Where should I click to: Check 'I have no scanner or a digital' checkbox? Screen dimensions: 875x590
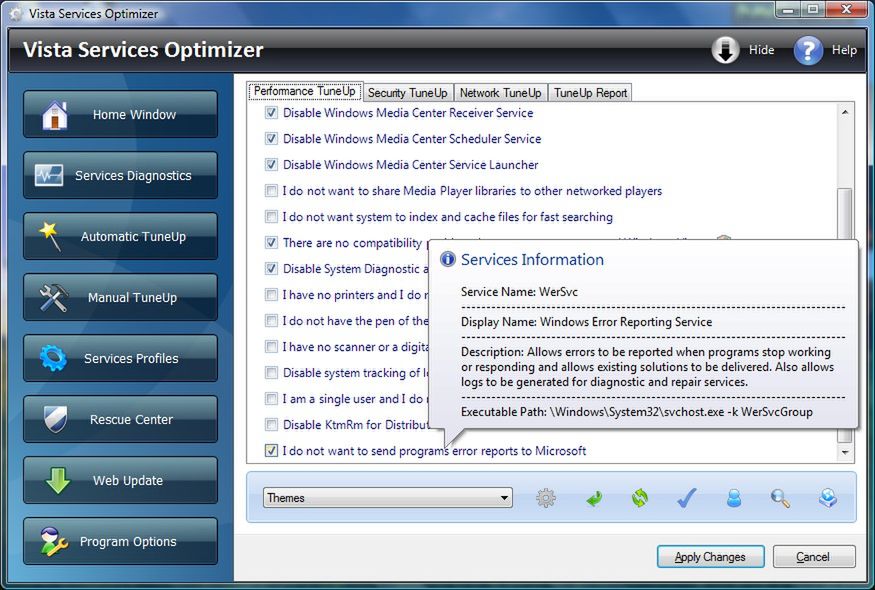click(x=271, y=347)
